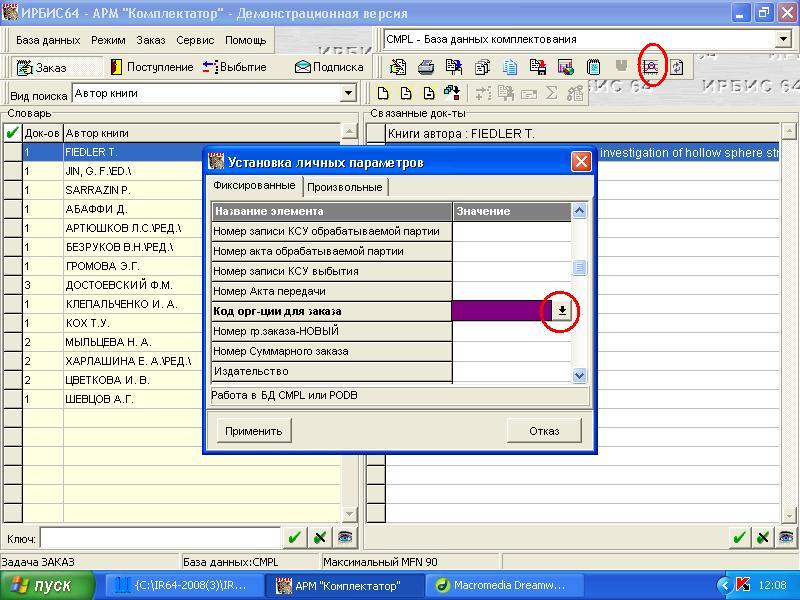Click the refresh icon at toolbar end

(677, 67)
